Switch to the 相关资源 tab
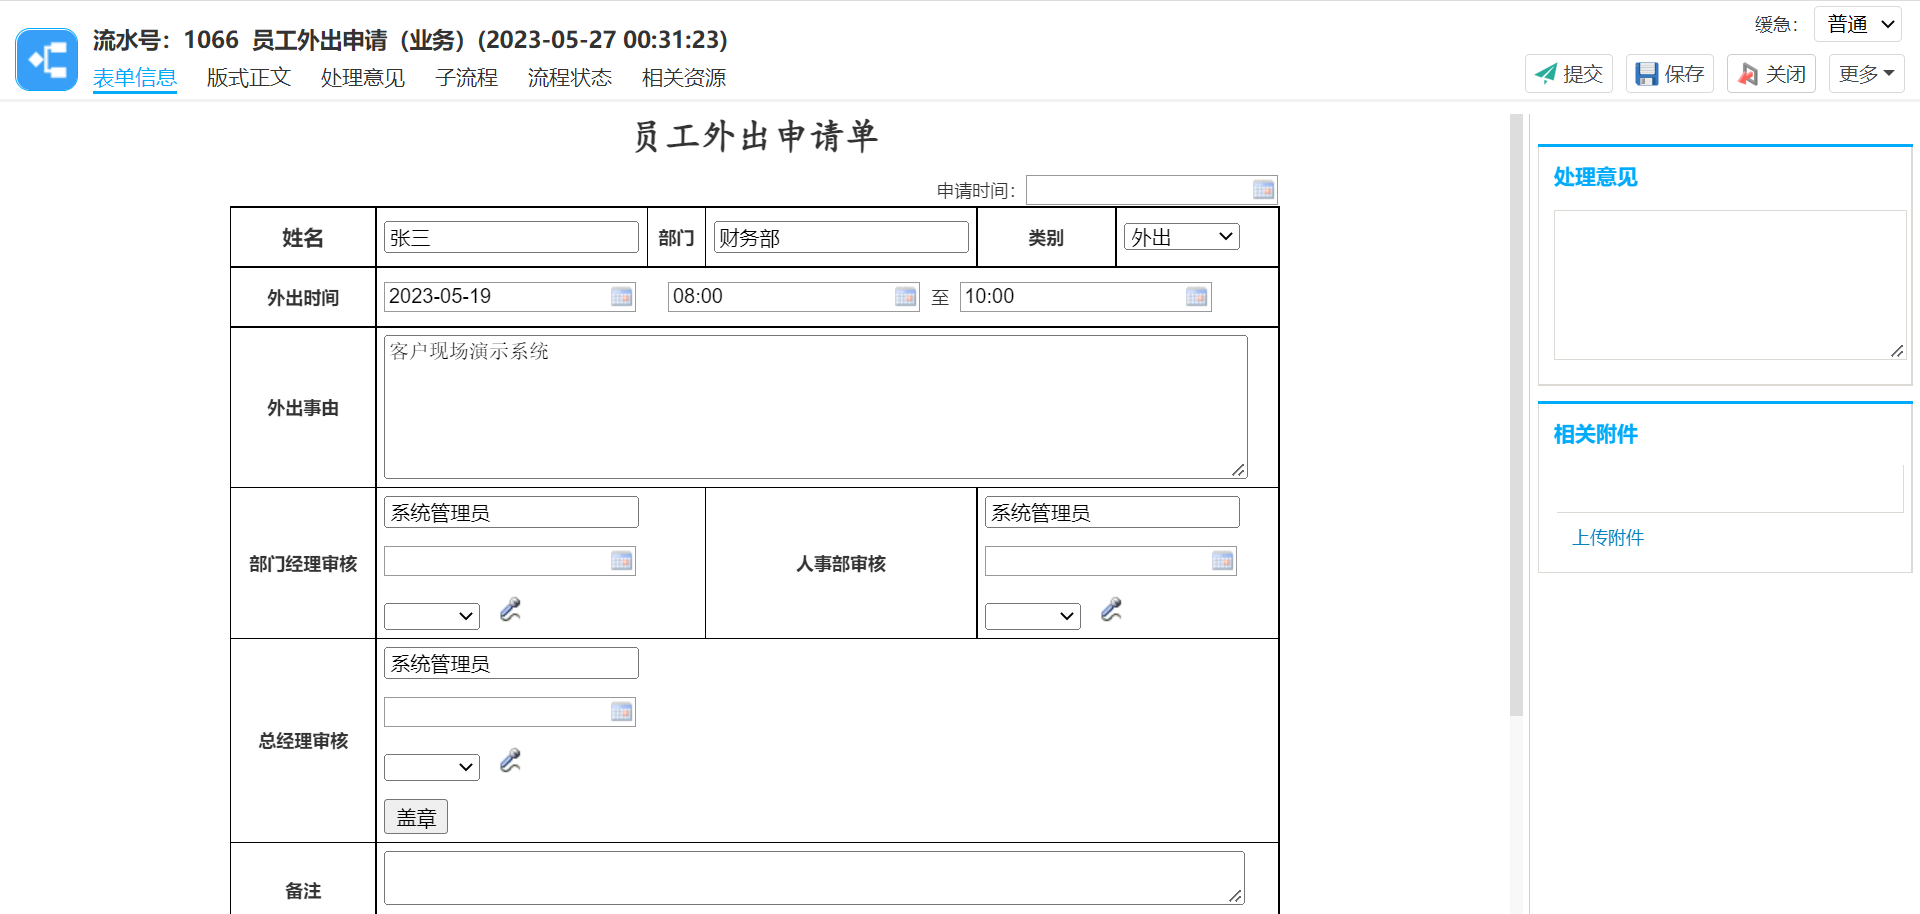 coord(684,78)
